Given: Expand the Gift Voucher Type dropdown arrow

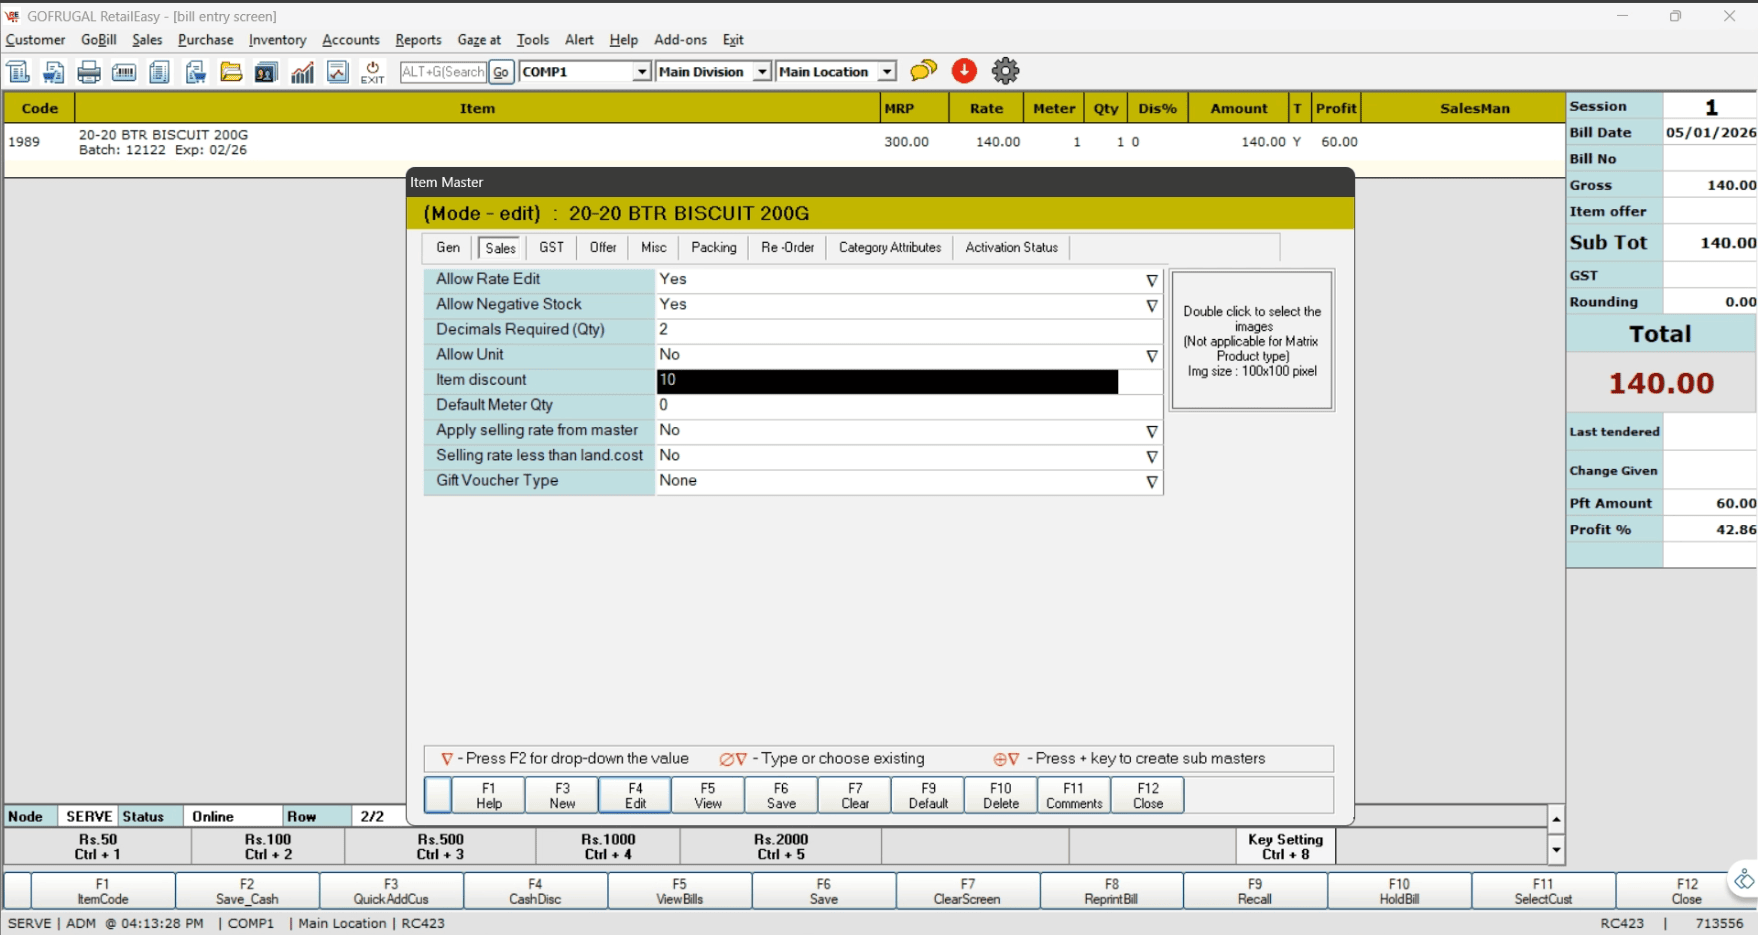Looking at the screenshot, I should [x=1152, y=481].
